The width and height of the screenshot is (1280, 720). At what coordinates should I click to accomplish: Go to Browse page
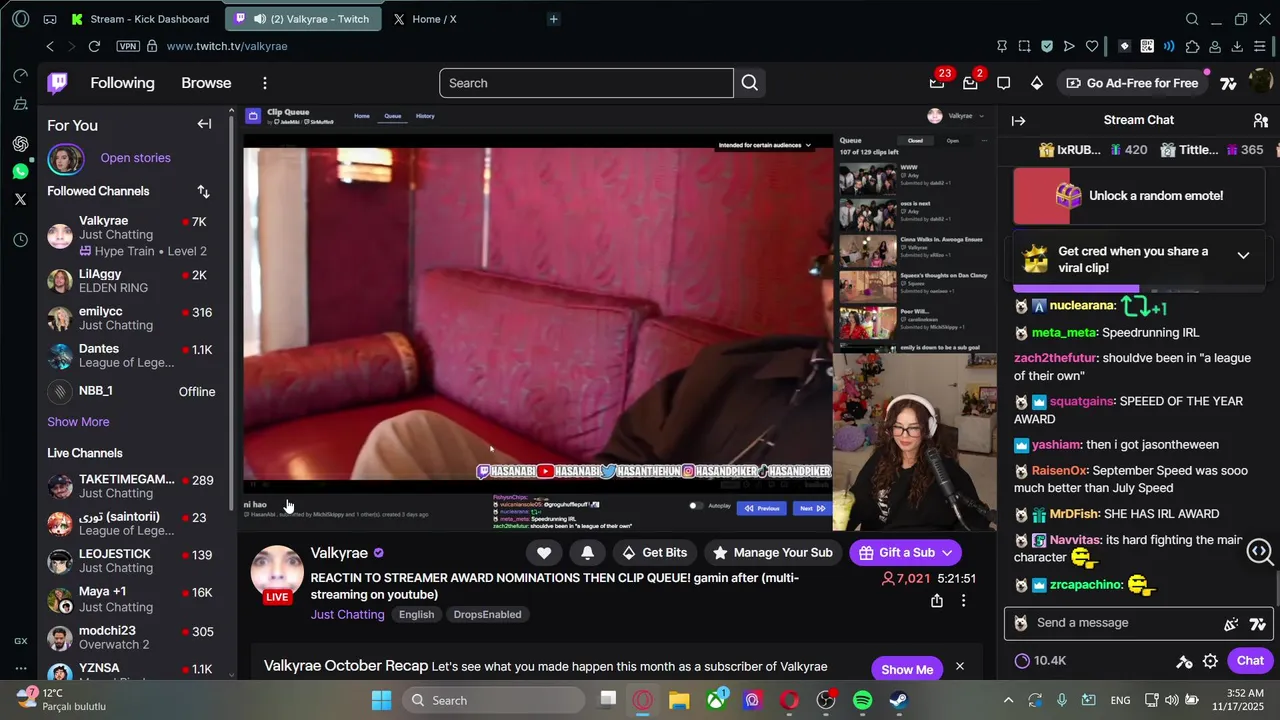(x=206, y=83)
